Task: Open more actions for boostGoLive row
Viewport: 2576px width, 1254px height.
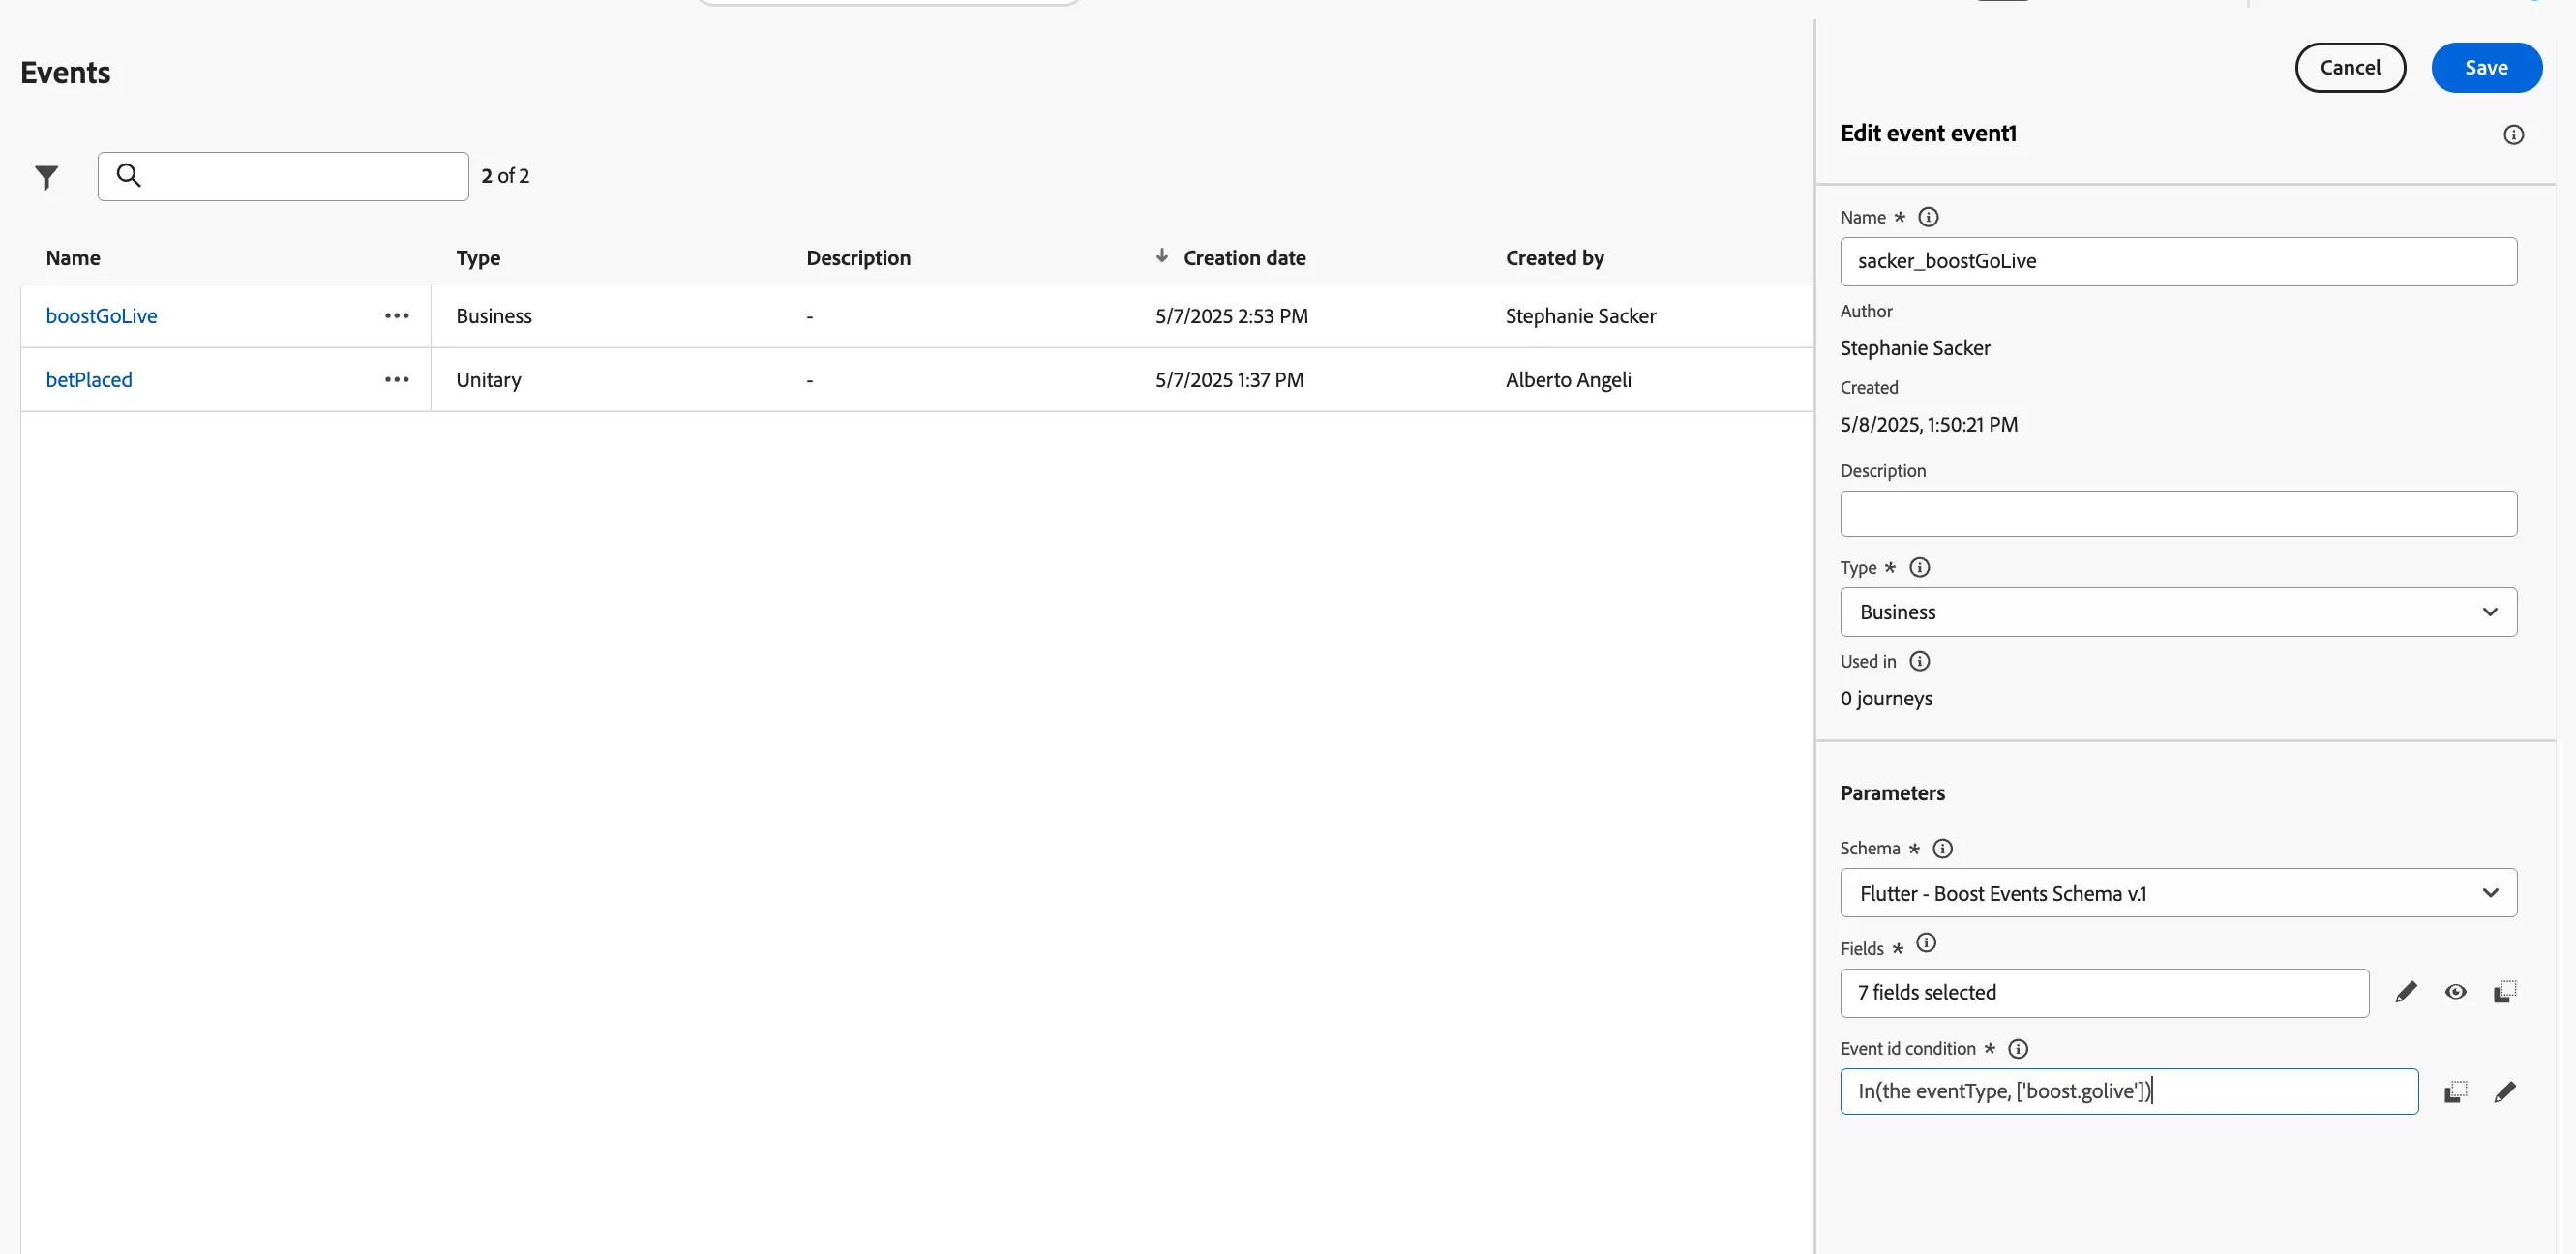Action: pyautogui.click(x=396, y=316)
